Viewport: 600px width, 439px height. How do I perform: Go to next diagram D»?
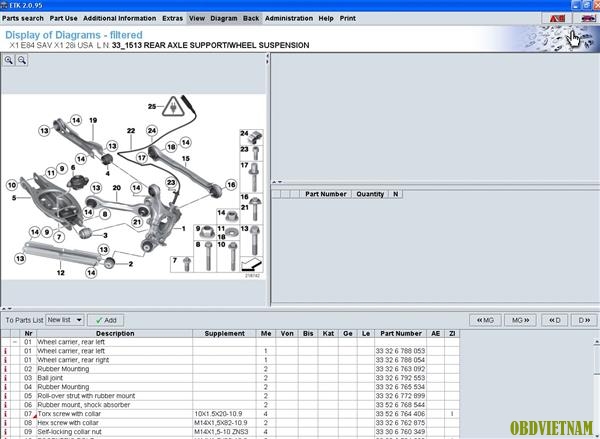click(584, 320)
